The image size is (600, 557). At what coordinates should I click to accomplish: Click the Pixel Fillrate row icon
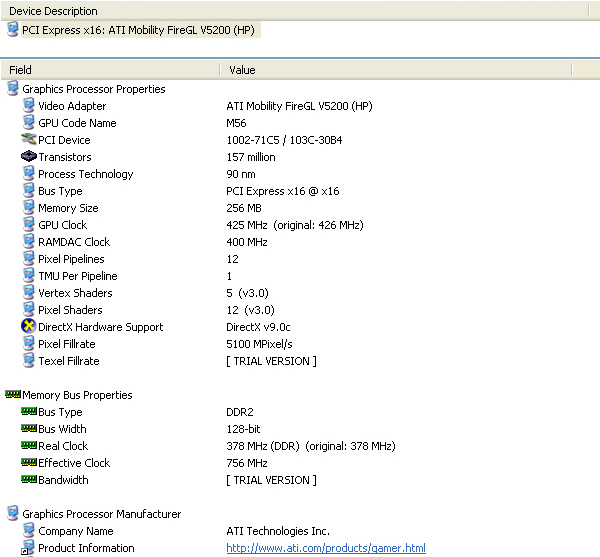point(29,343)
